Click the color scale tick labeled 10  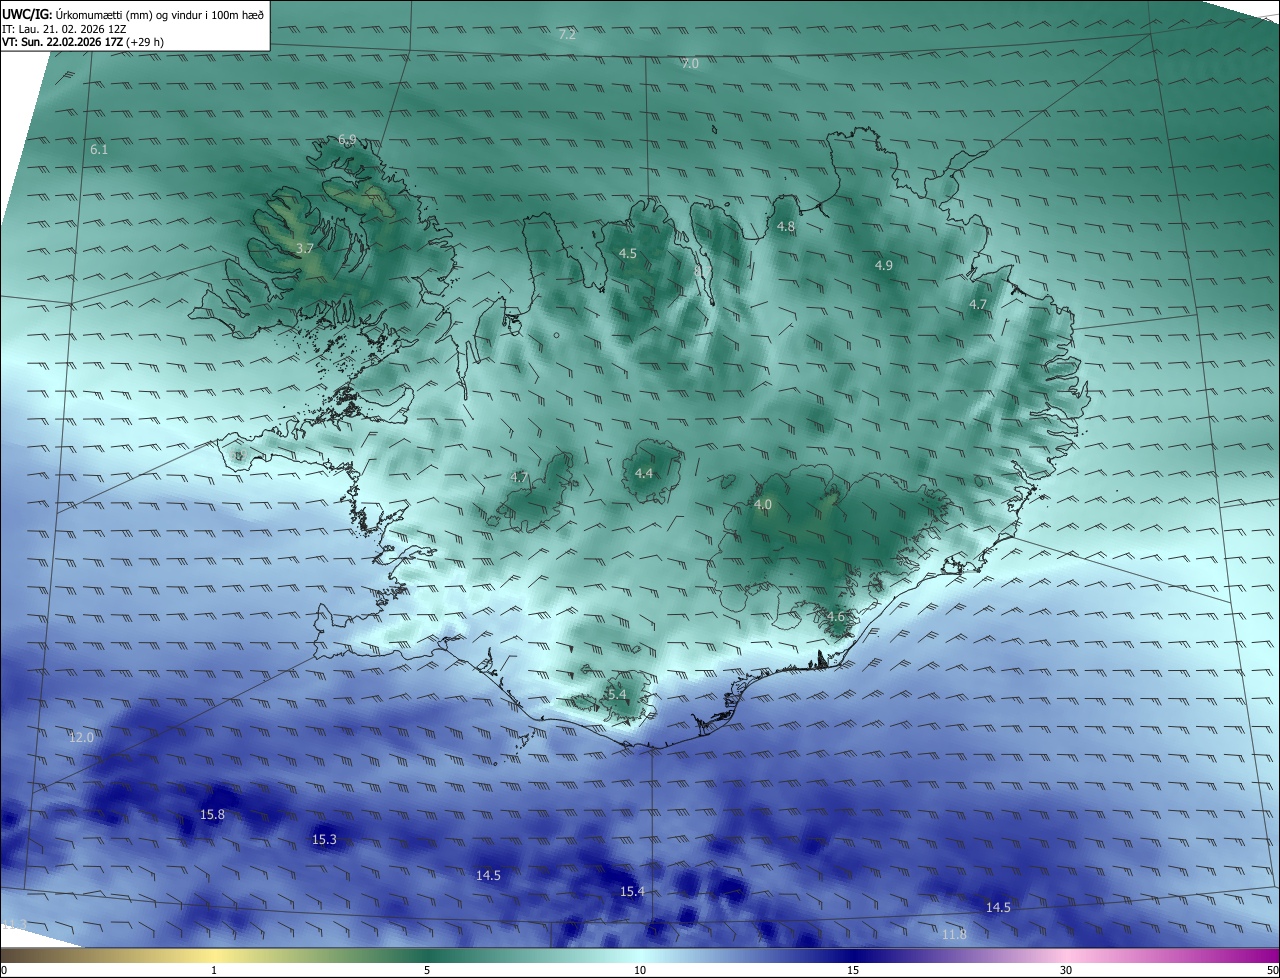(640, 970)
